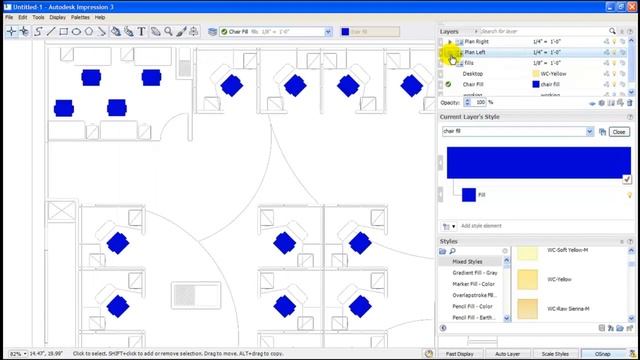The height and width of the screenshot is (360, 640).
Task: Select the Zoom magnifier tool
Action: 168,31
